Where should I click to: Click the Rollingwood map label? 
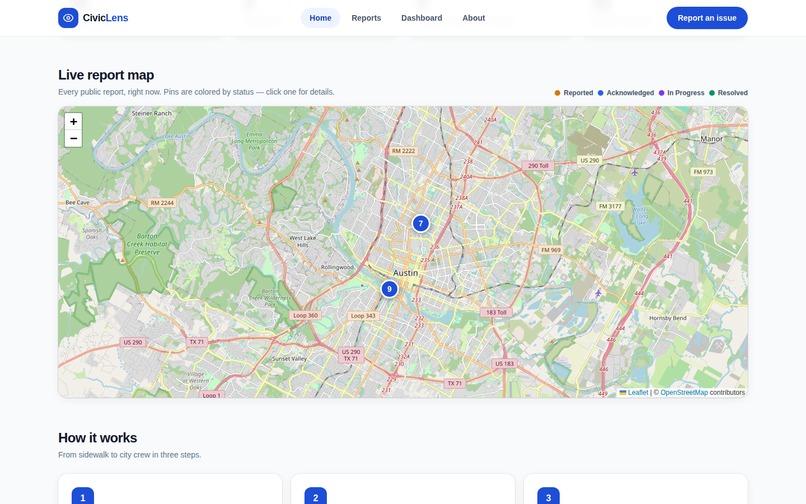337,267
